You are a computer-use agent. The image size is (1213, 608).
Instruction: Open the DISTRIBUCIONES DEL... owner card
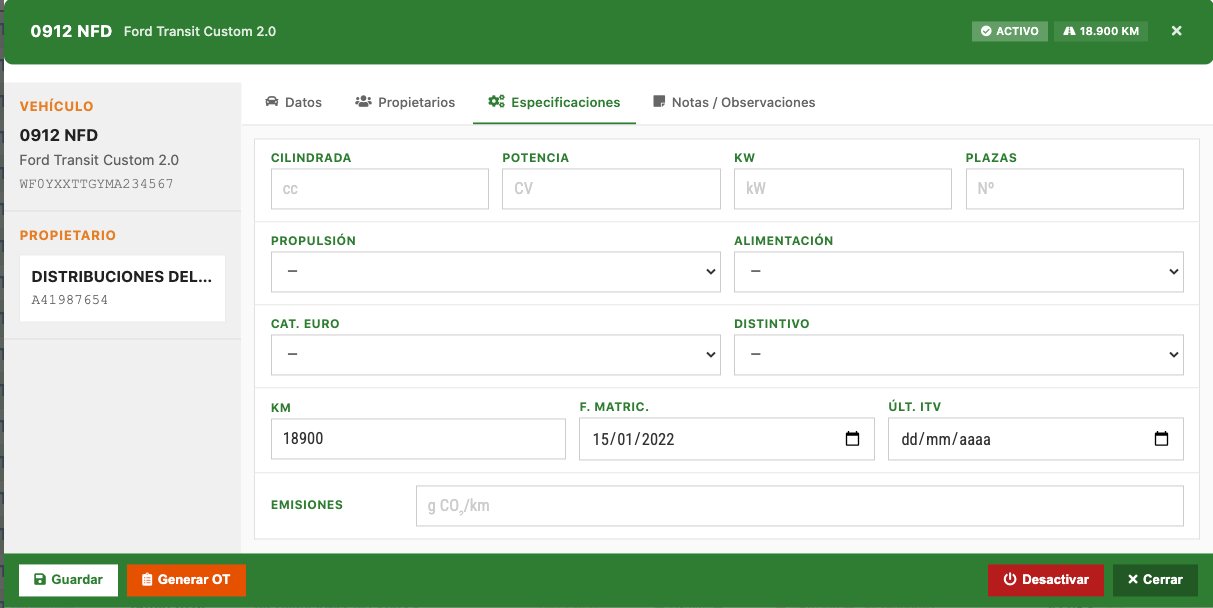123,288
